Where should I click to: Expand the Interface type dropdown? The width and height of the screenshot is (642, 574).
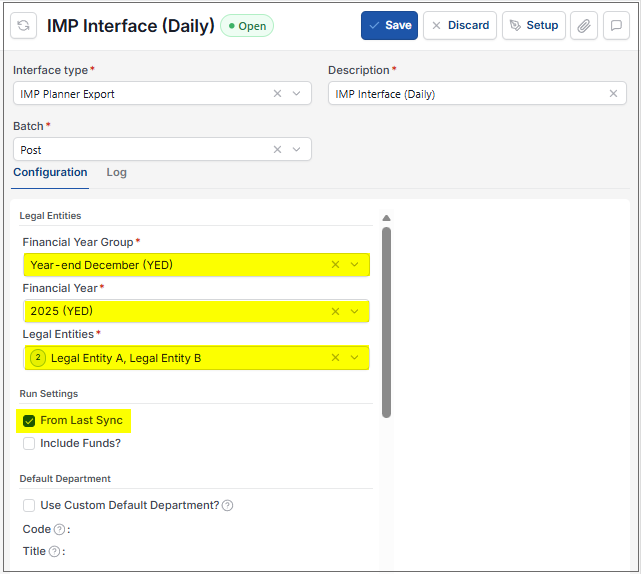point(296,94)
